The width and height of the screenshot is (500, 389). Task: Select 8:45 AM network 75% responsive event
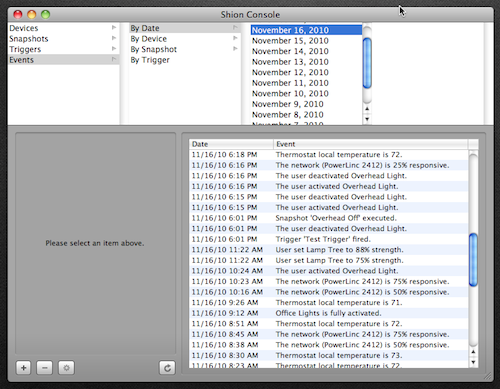329,334
